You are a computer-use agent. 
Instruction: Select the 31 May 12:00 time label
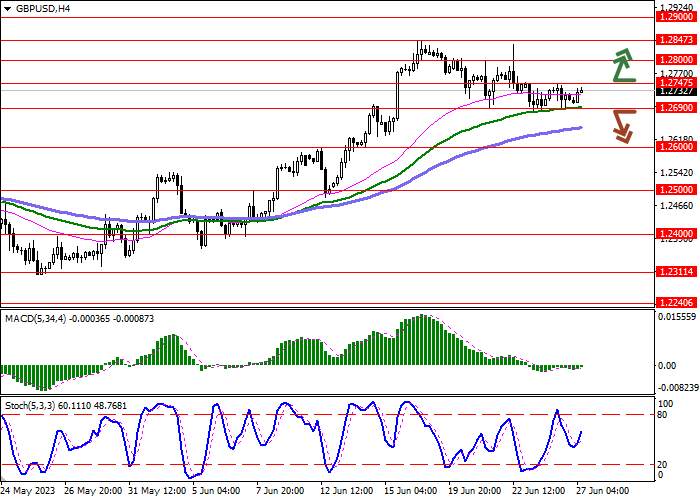(x=157, y=491)
